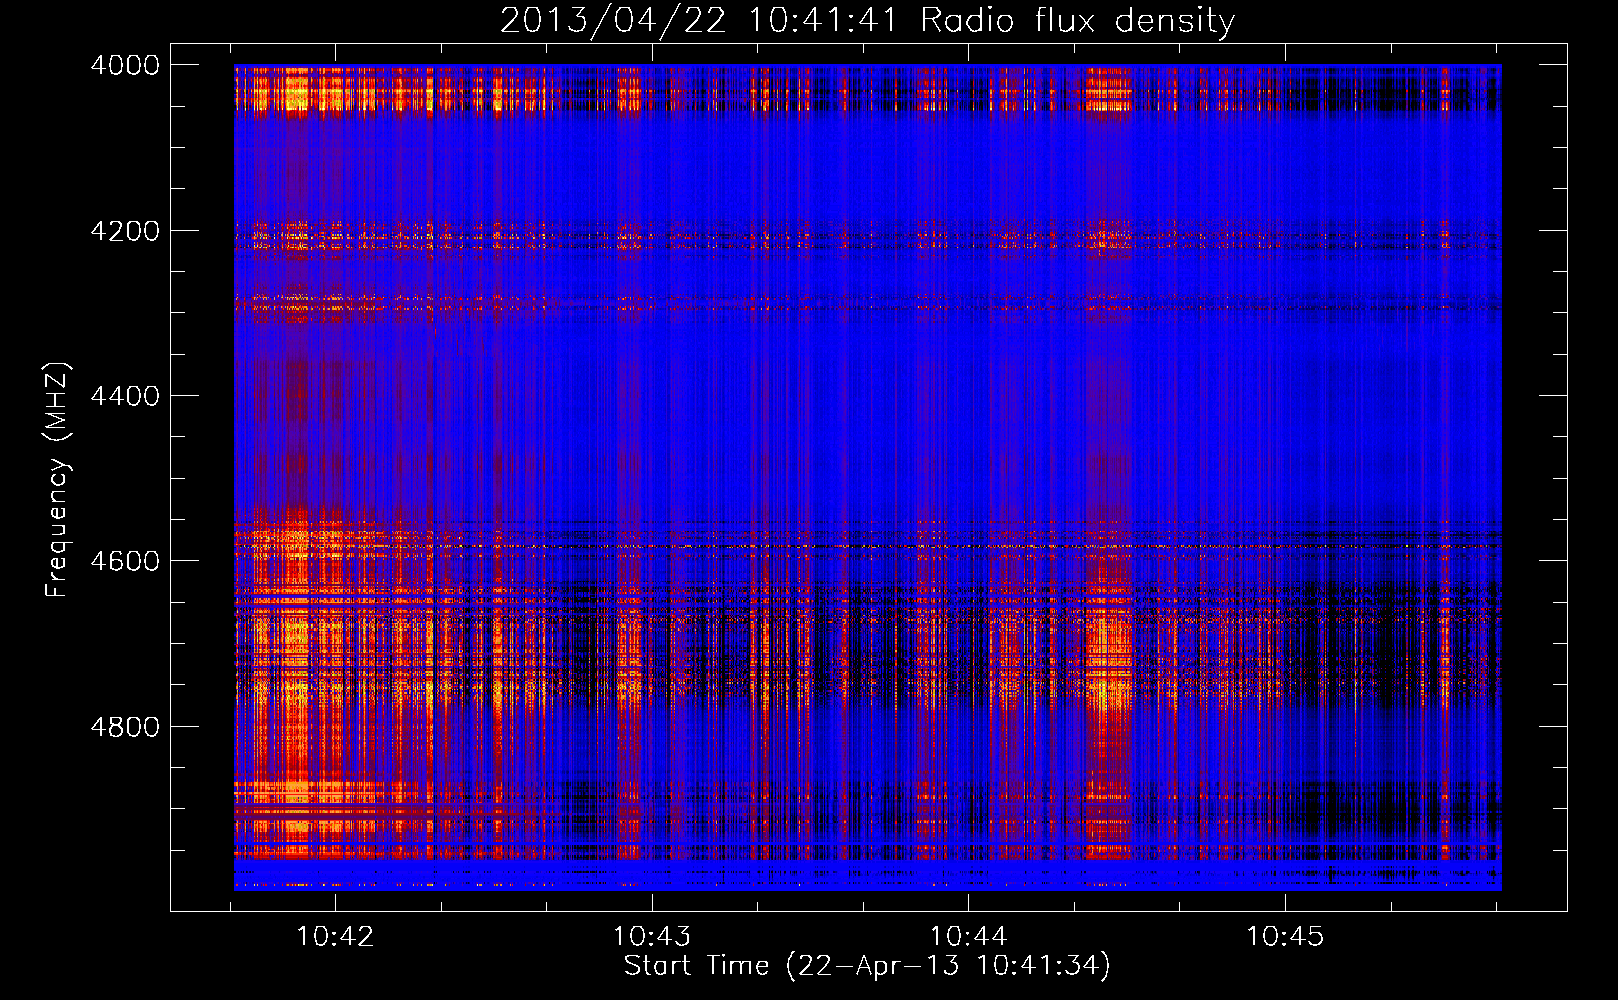The image size is (1618, 1000).
Task: Click the 10:45 time axis label
Action: click(1285, 936)
